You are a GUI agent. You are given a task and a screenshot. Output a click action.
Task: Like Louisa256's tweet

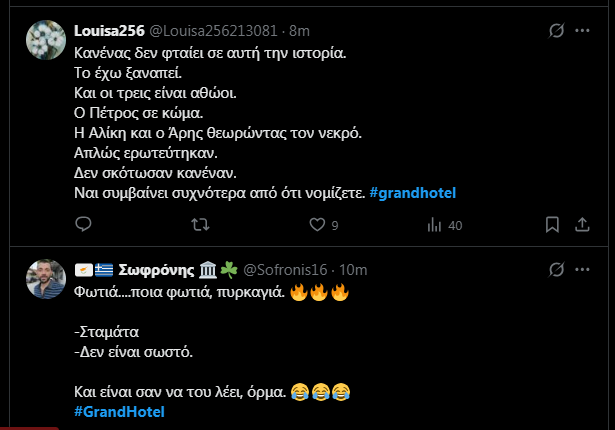(317, 226)
